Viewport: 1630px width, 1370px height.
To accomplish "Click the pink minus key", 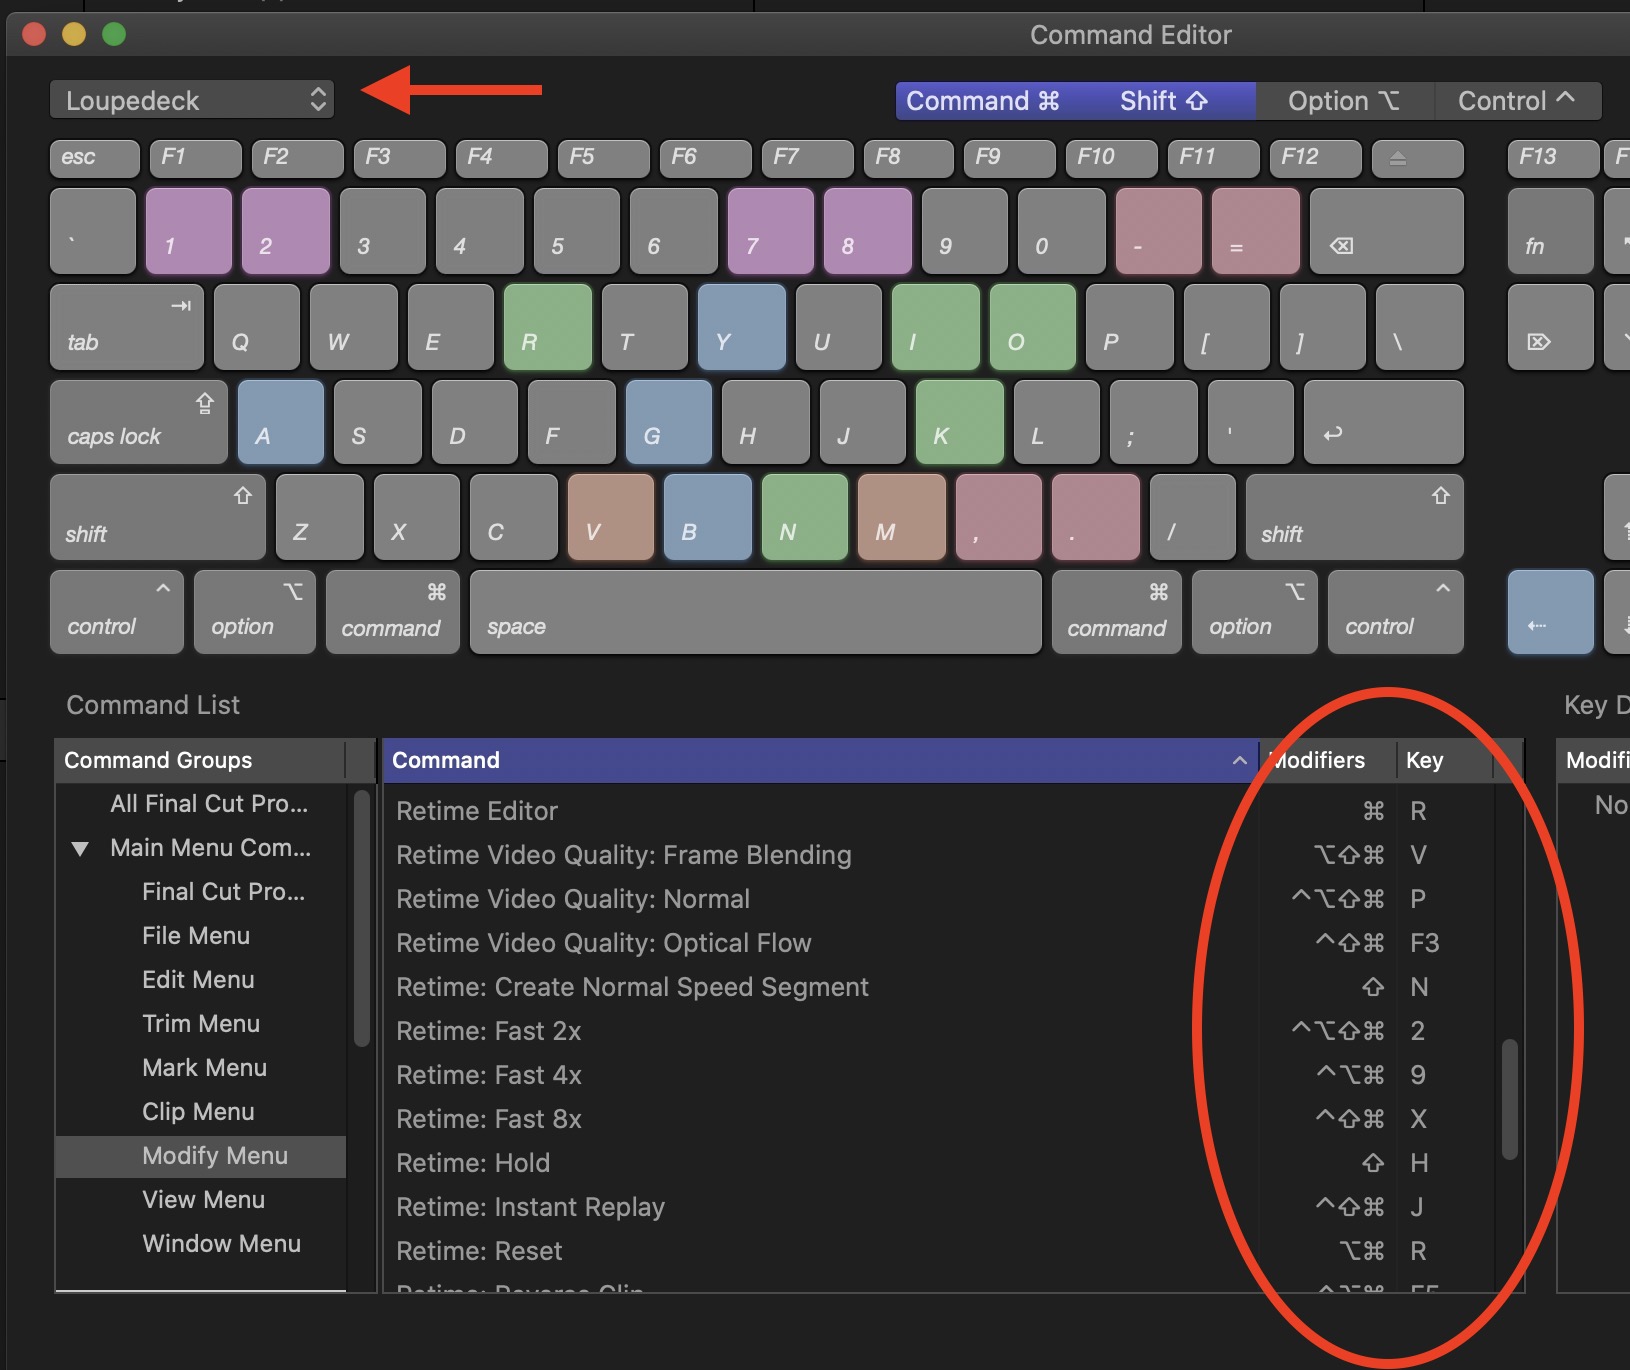I will [1158, 231].
